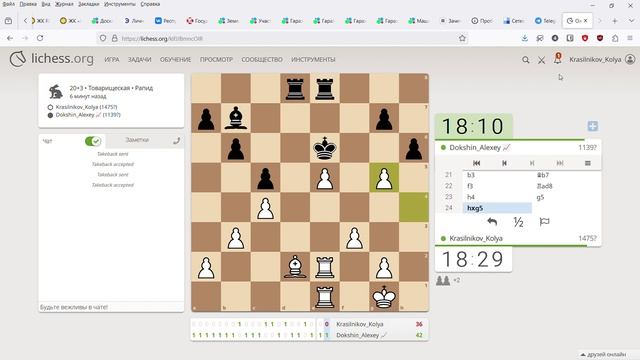Image resolution: width=640 pixels, height=360 pixels.
Task: Open Krasilnikov_Kolya in crosstable below board
Action: (x=360, y=324)
